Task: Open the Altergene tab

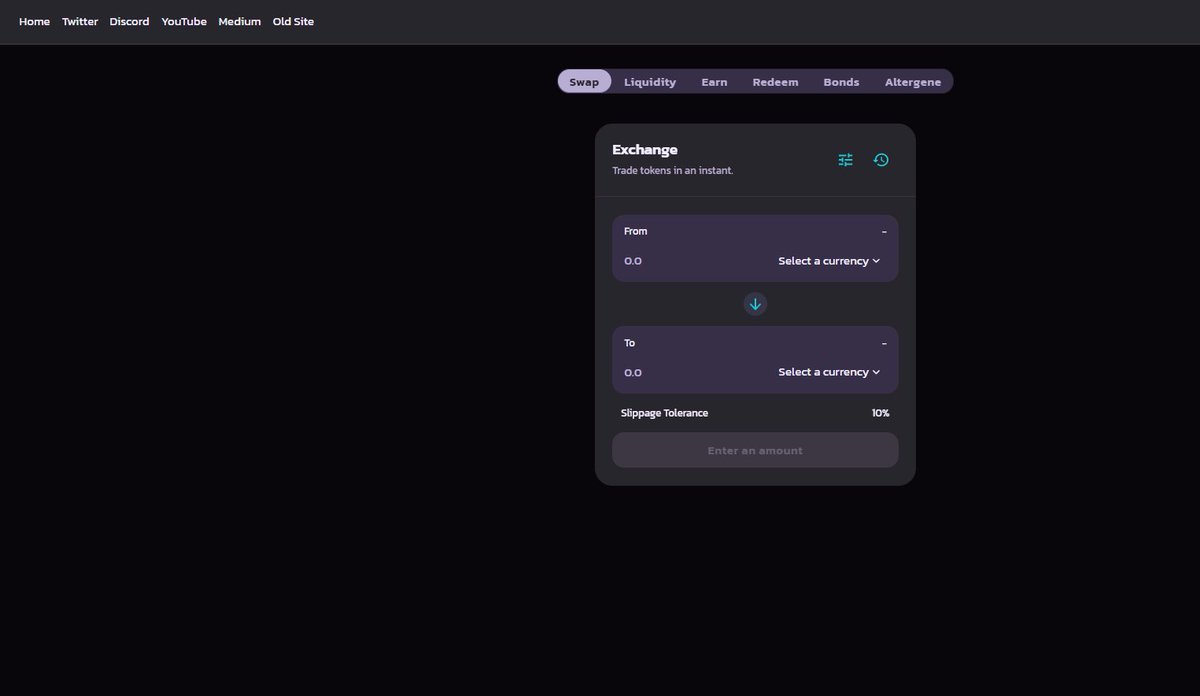Action: tap(913, 82)
